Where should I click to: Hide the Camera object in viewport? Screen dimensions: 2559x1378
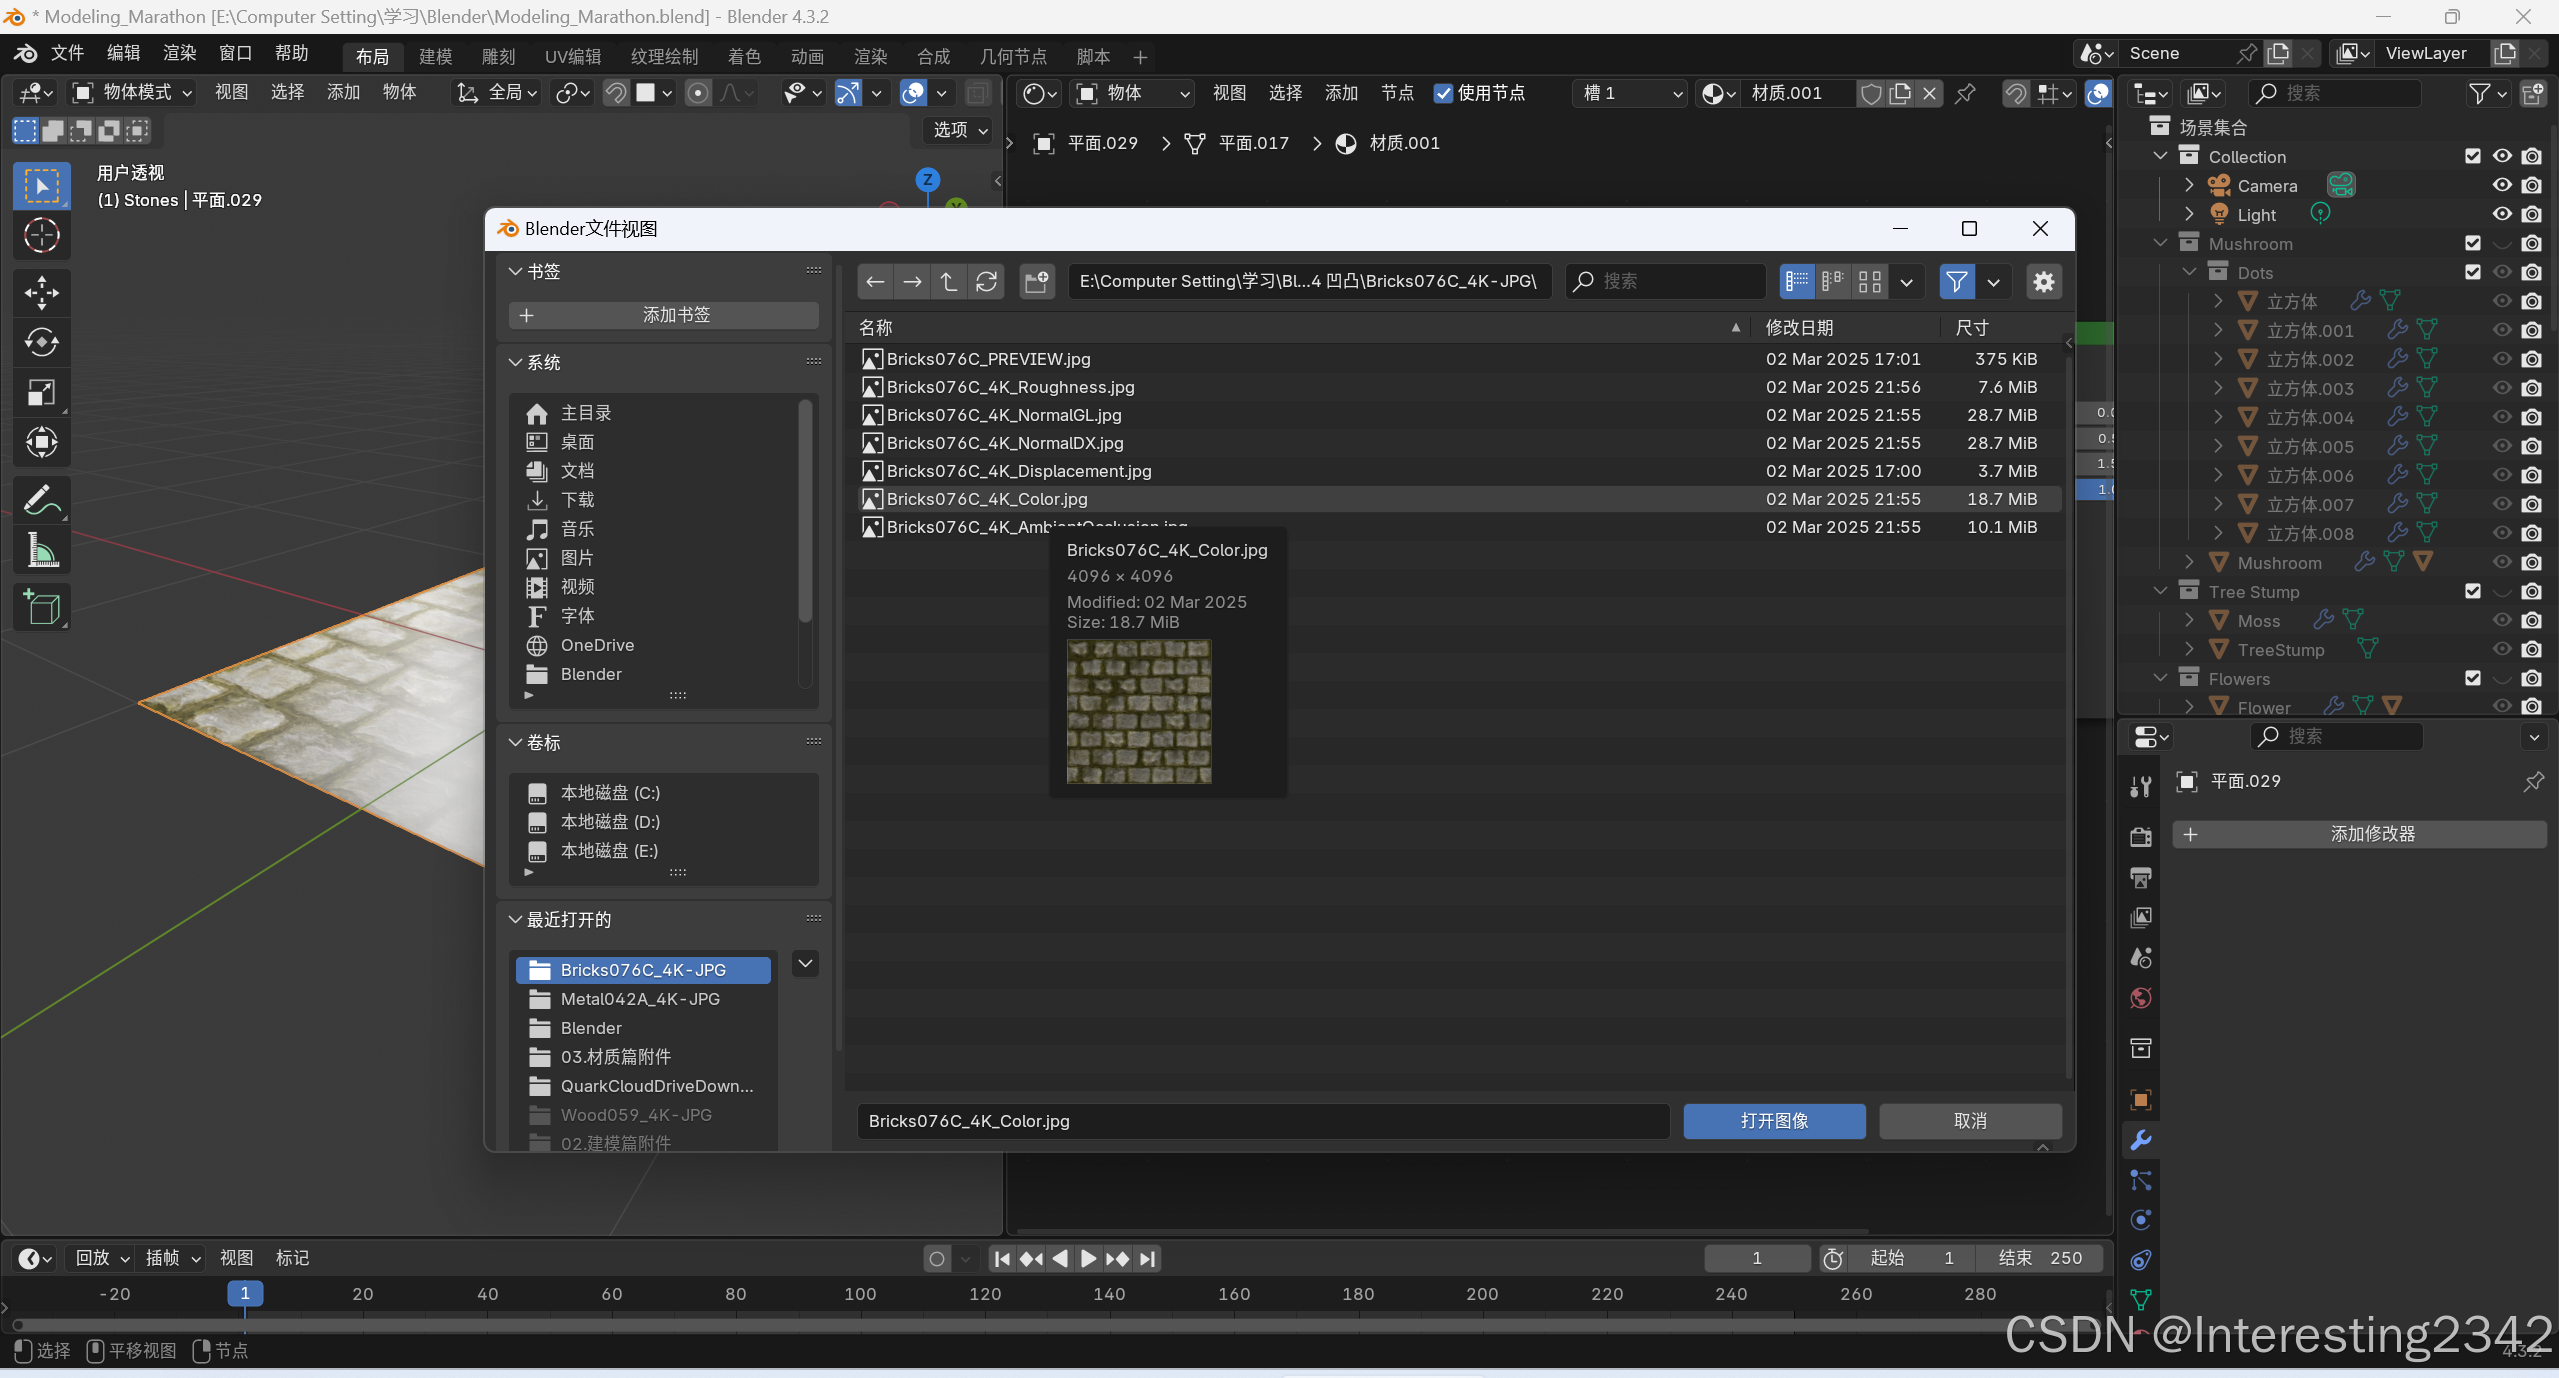[2501, 185]
